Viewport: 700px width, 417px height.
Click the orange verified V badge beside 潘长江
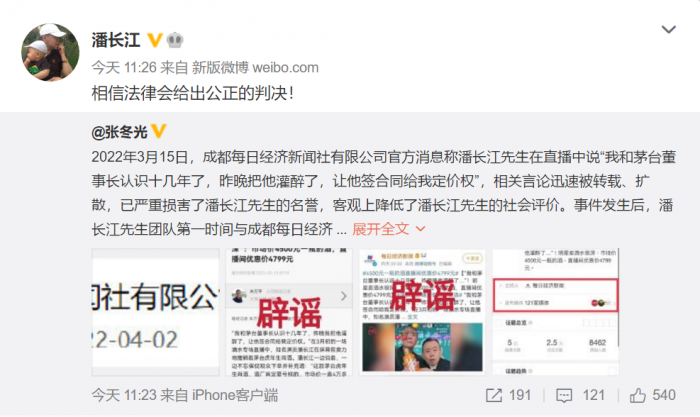(154, 40)
